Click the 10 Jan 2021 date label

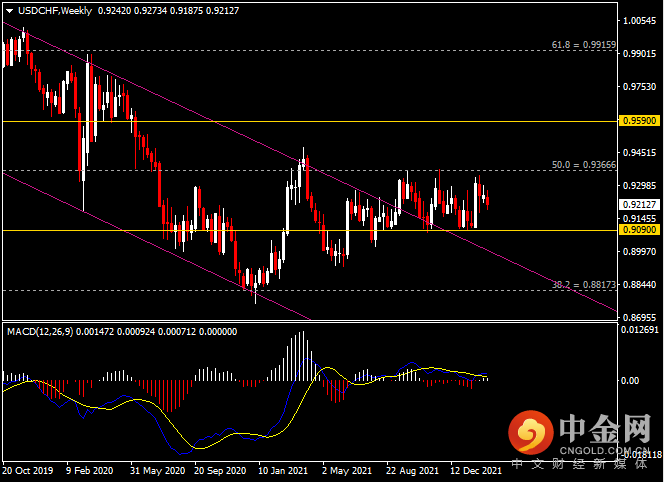pos(283,471)
